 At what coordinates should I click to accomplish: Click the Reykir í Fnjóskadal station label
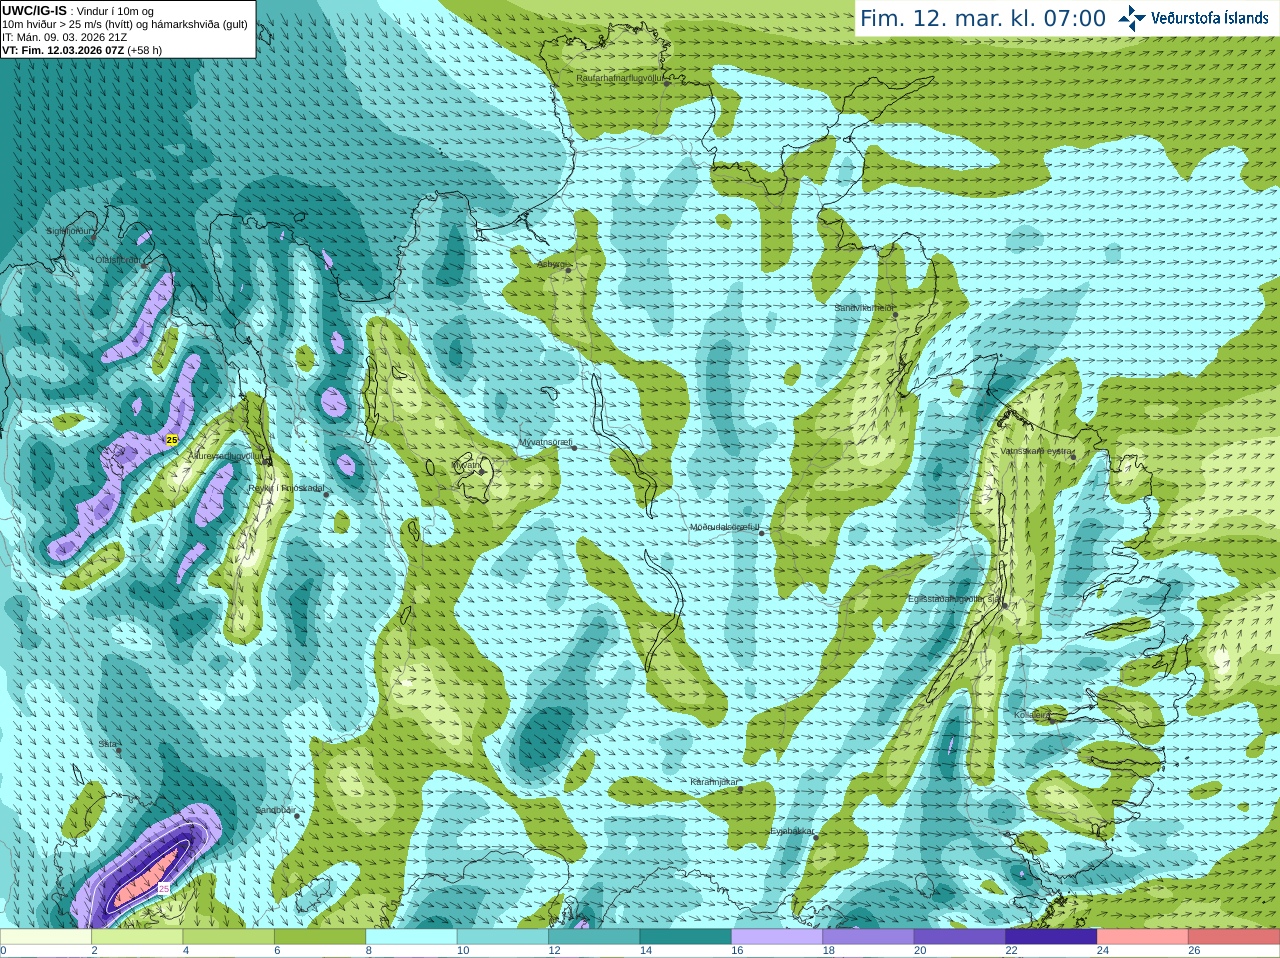tap(287, 488)
